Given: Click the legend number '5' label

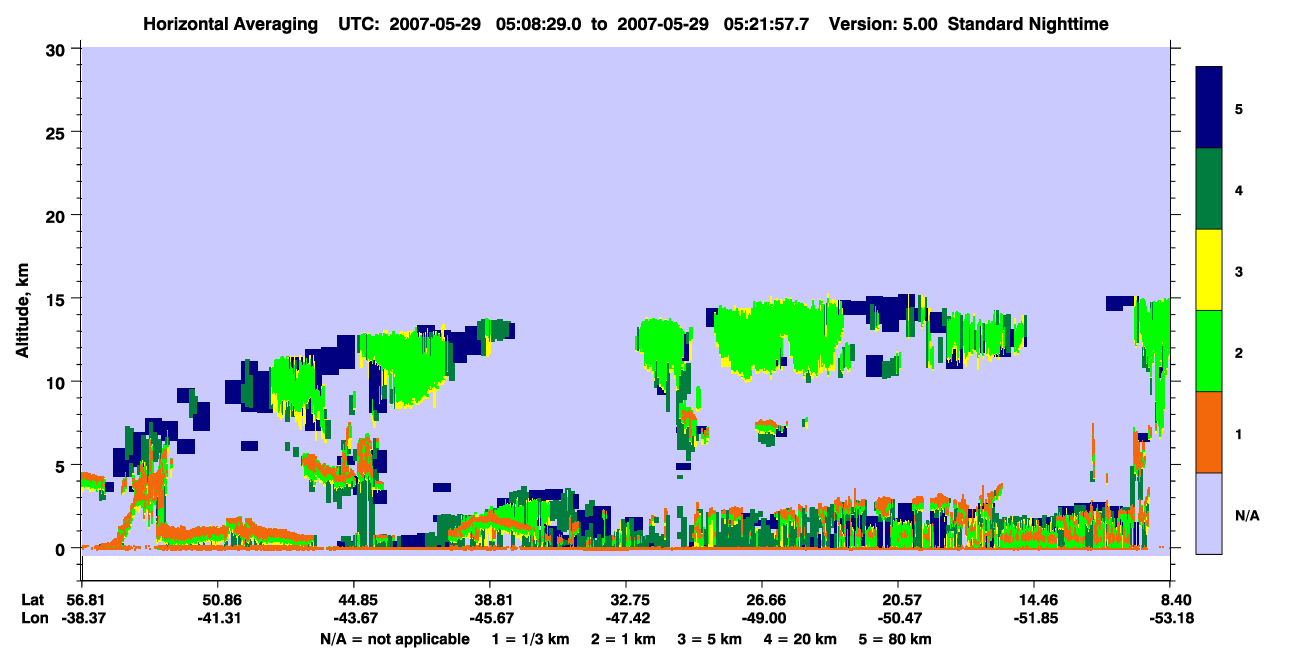Looking at the screenshot, I should [x=1238, y=108].
